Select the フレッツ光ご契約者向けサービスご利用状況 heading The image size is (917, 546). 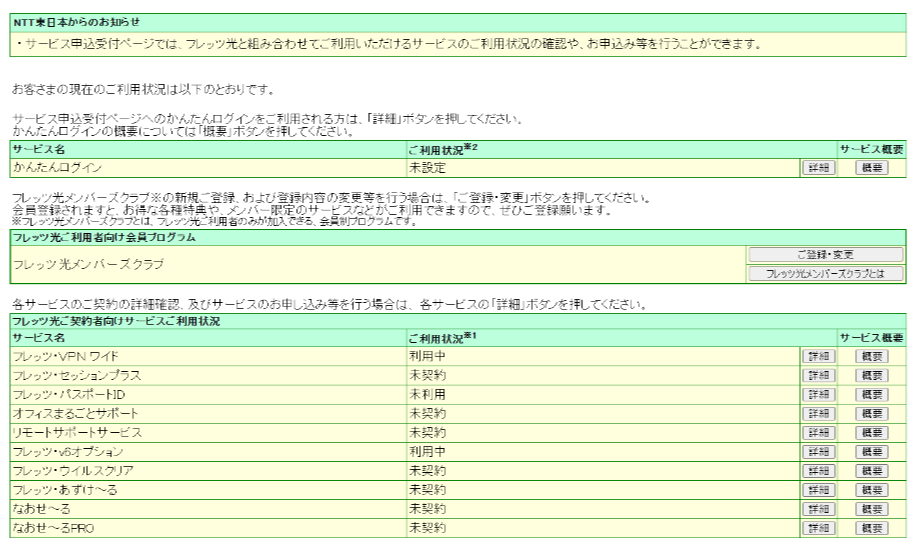116,322
